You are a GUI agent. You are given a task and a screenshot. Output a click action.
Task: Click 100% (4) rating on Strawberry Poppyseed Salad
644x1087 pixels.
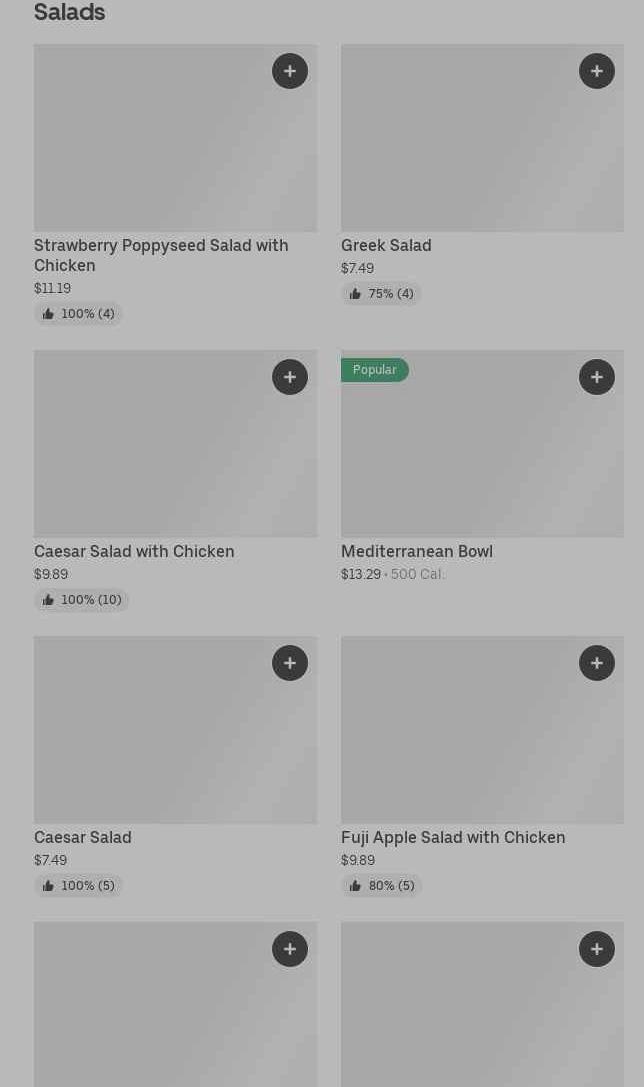point(78,314)
